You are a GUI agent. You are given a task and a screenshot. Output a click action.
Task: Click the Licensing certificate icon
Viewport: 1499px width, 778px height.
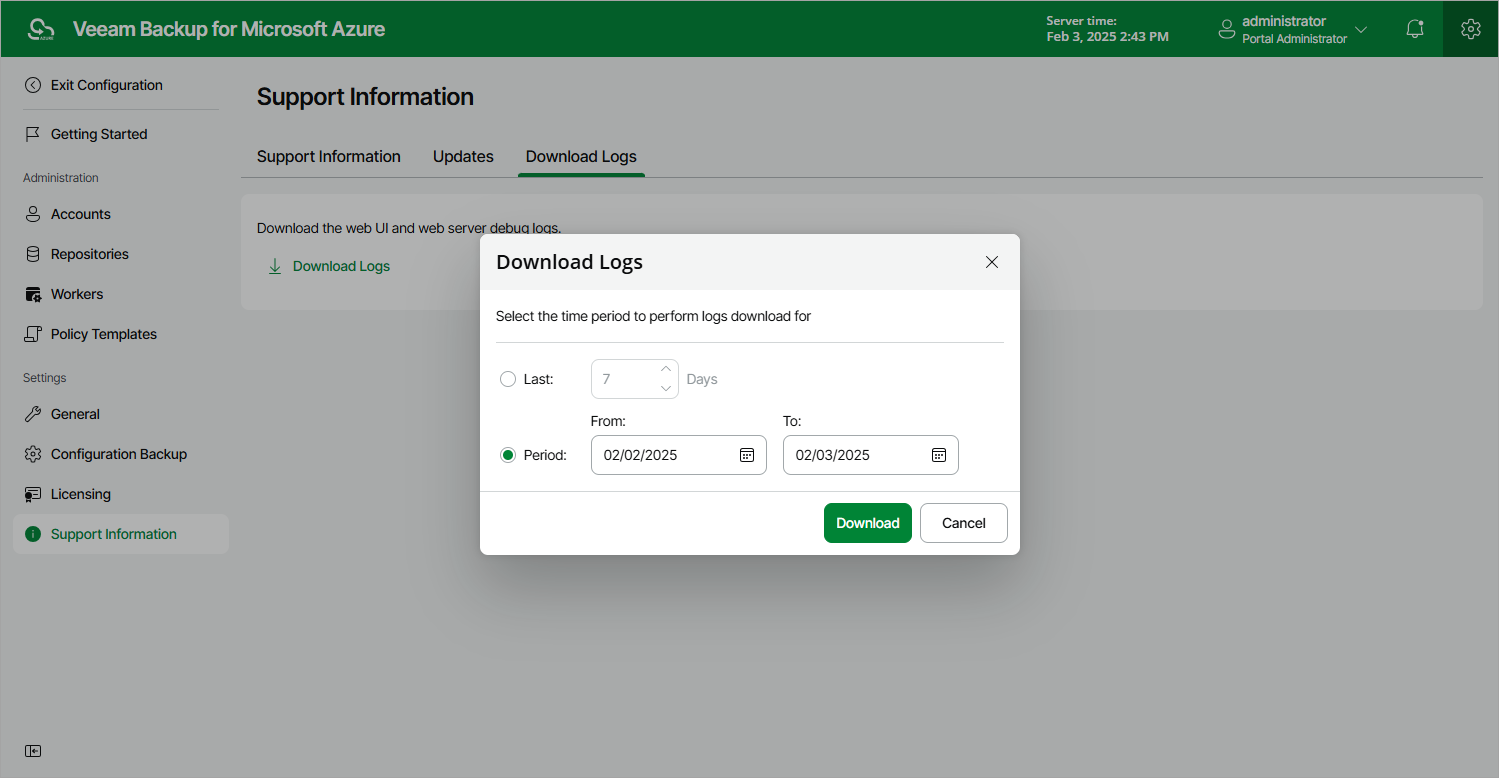point(33,494)
